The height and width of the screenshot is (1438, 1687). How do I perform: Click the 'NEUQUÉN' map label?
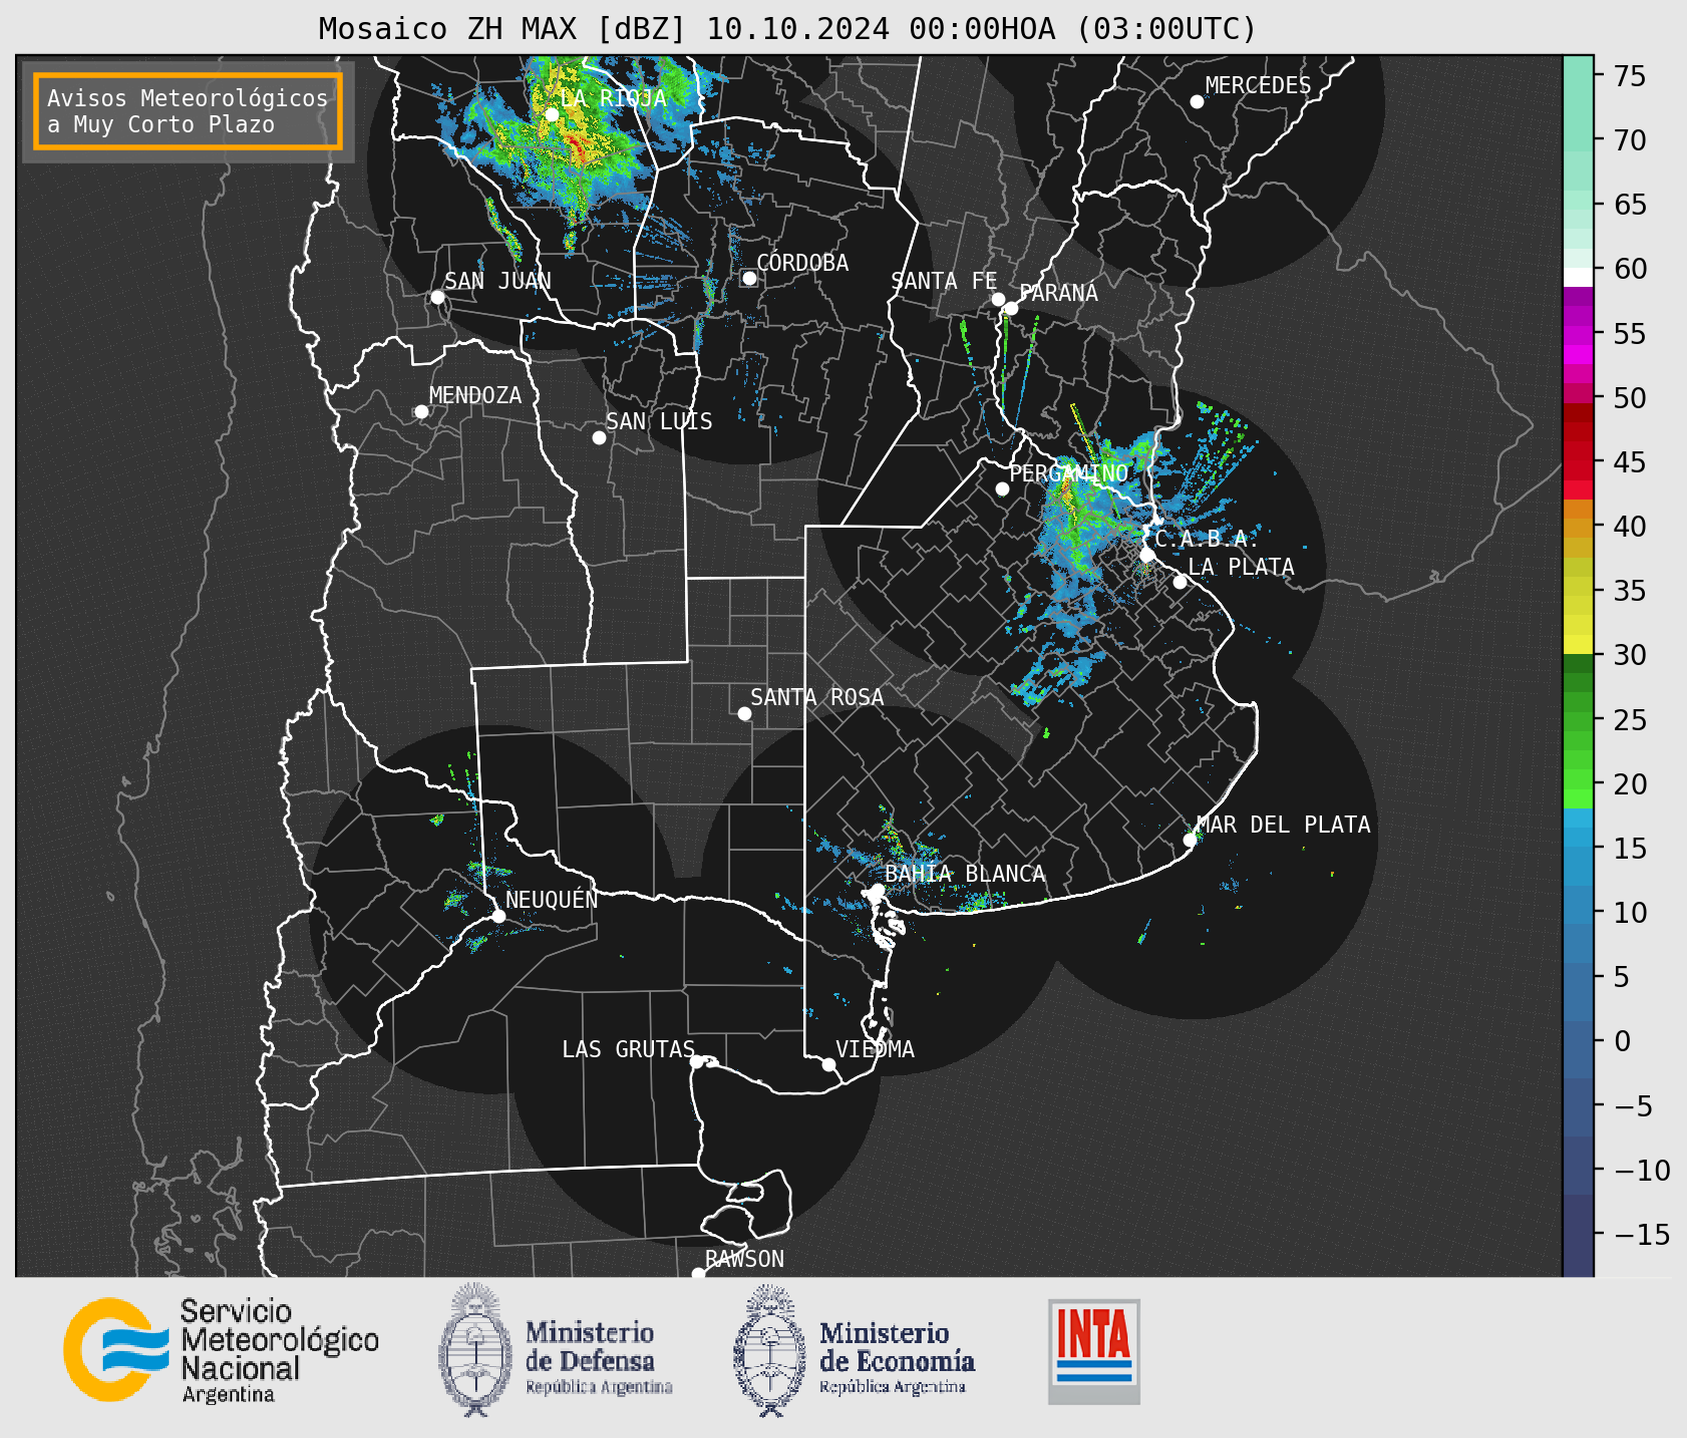click(551, 899)
